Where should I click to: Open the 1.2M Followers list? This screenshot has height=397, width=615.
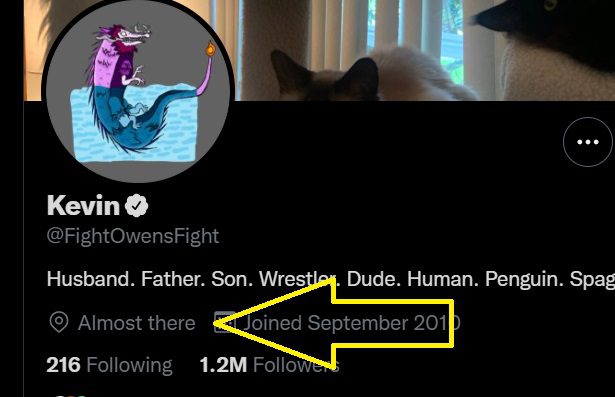pyautogui.click(x=269, y=365)
